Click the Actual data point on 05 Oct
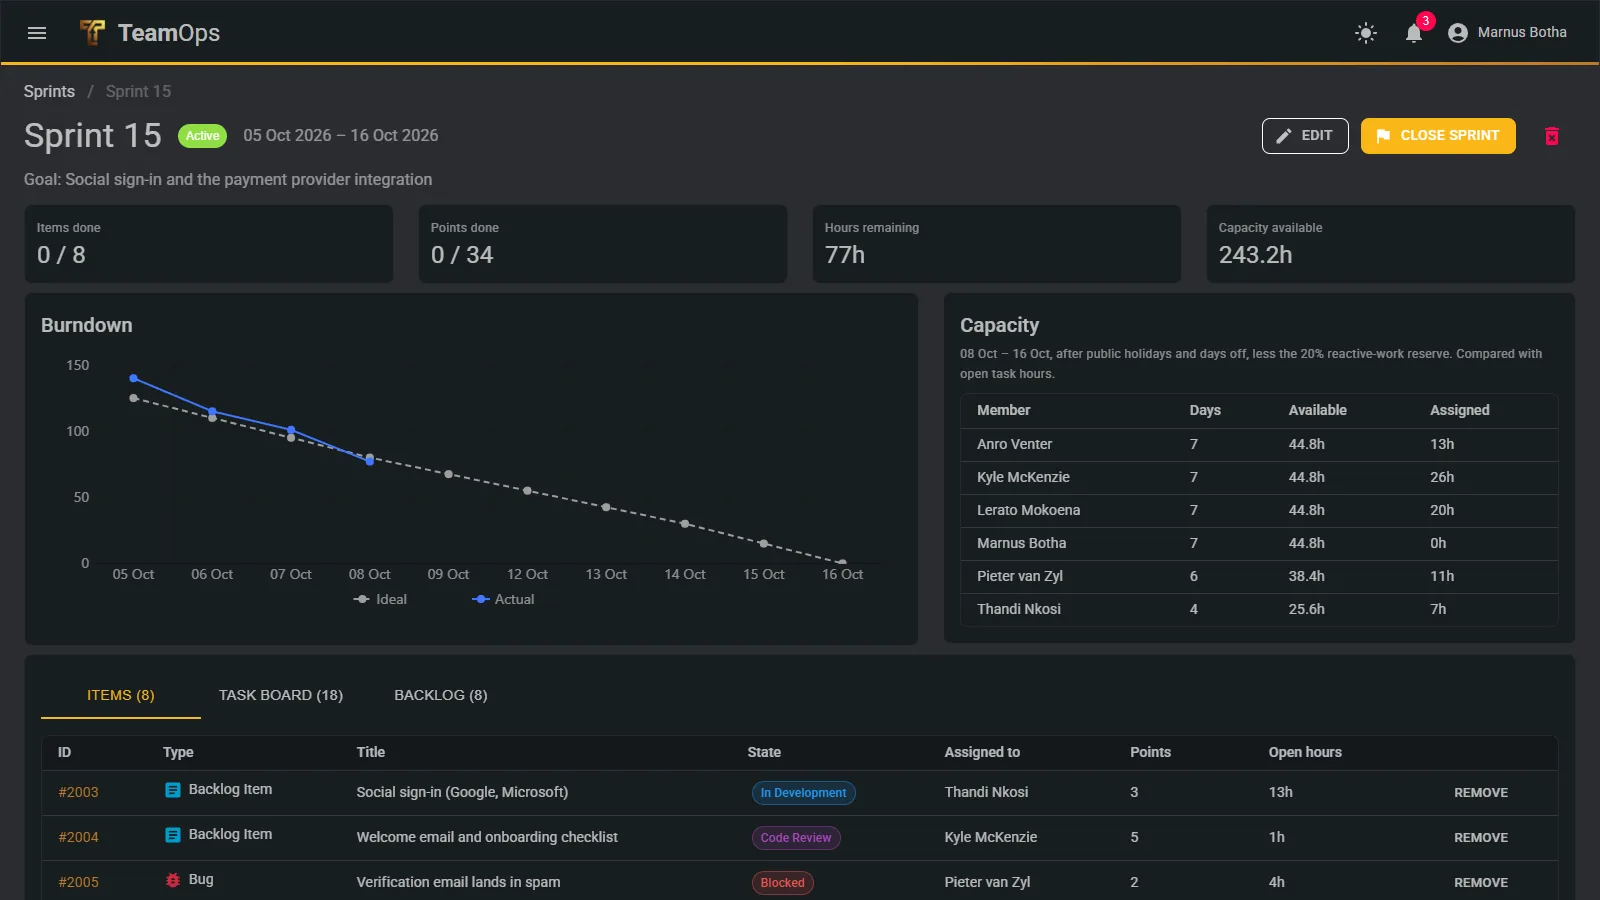 pos(134,378)
